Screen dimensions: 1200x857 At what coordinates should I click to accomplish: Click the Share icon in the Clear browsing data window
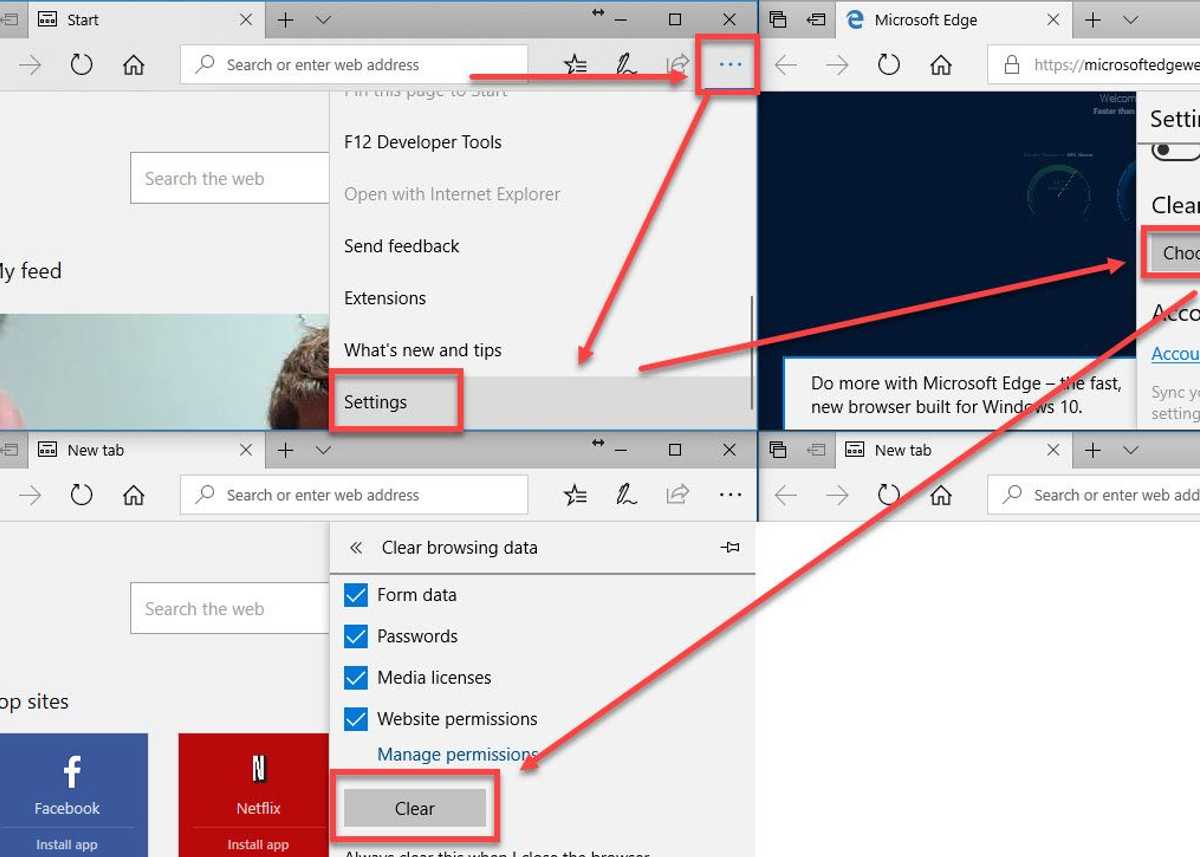[x=678, y=495]
